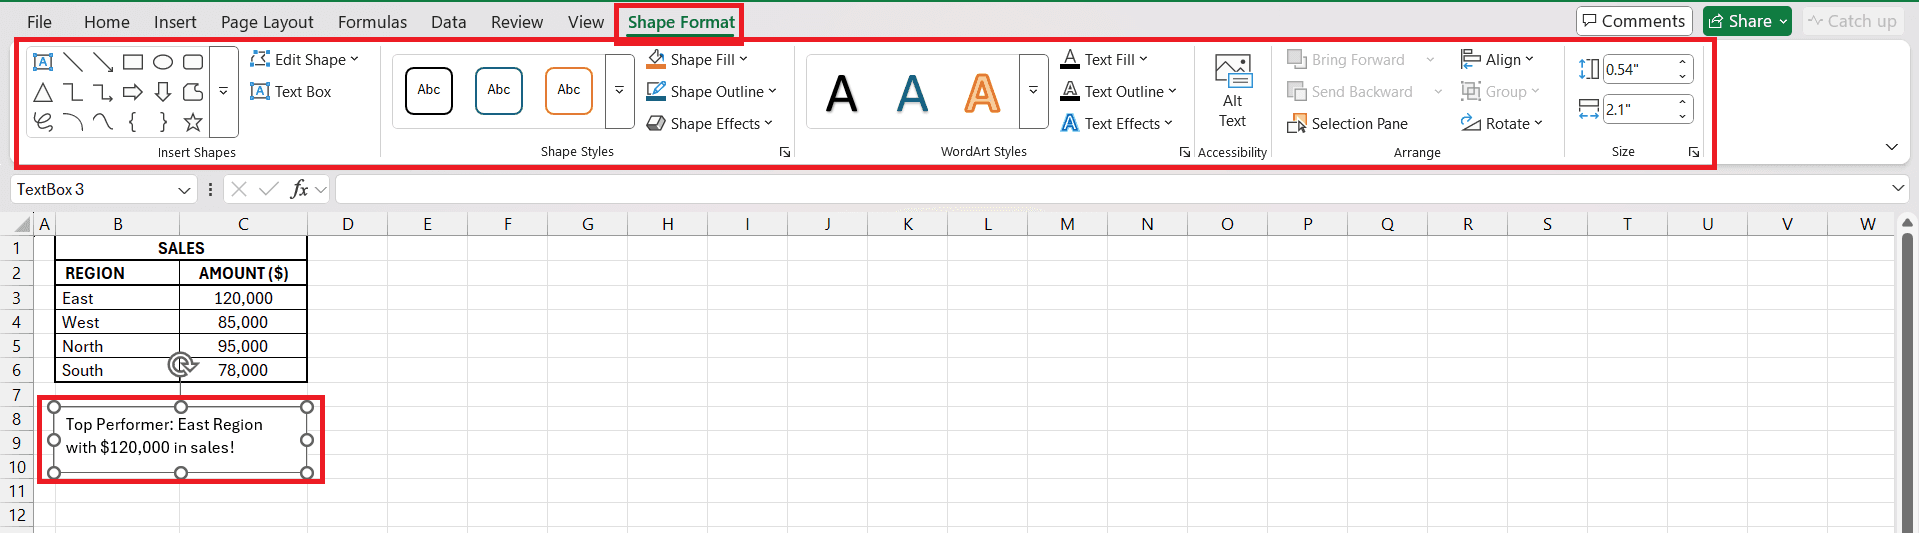This screenshot has height=533, width=1919.
Task: Increase shape height using the up spinner
Action: click(1683, 63)
